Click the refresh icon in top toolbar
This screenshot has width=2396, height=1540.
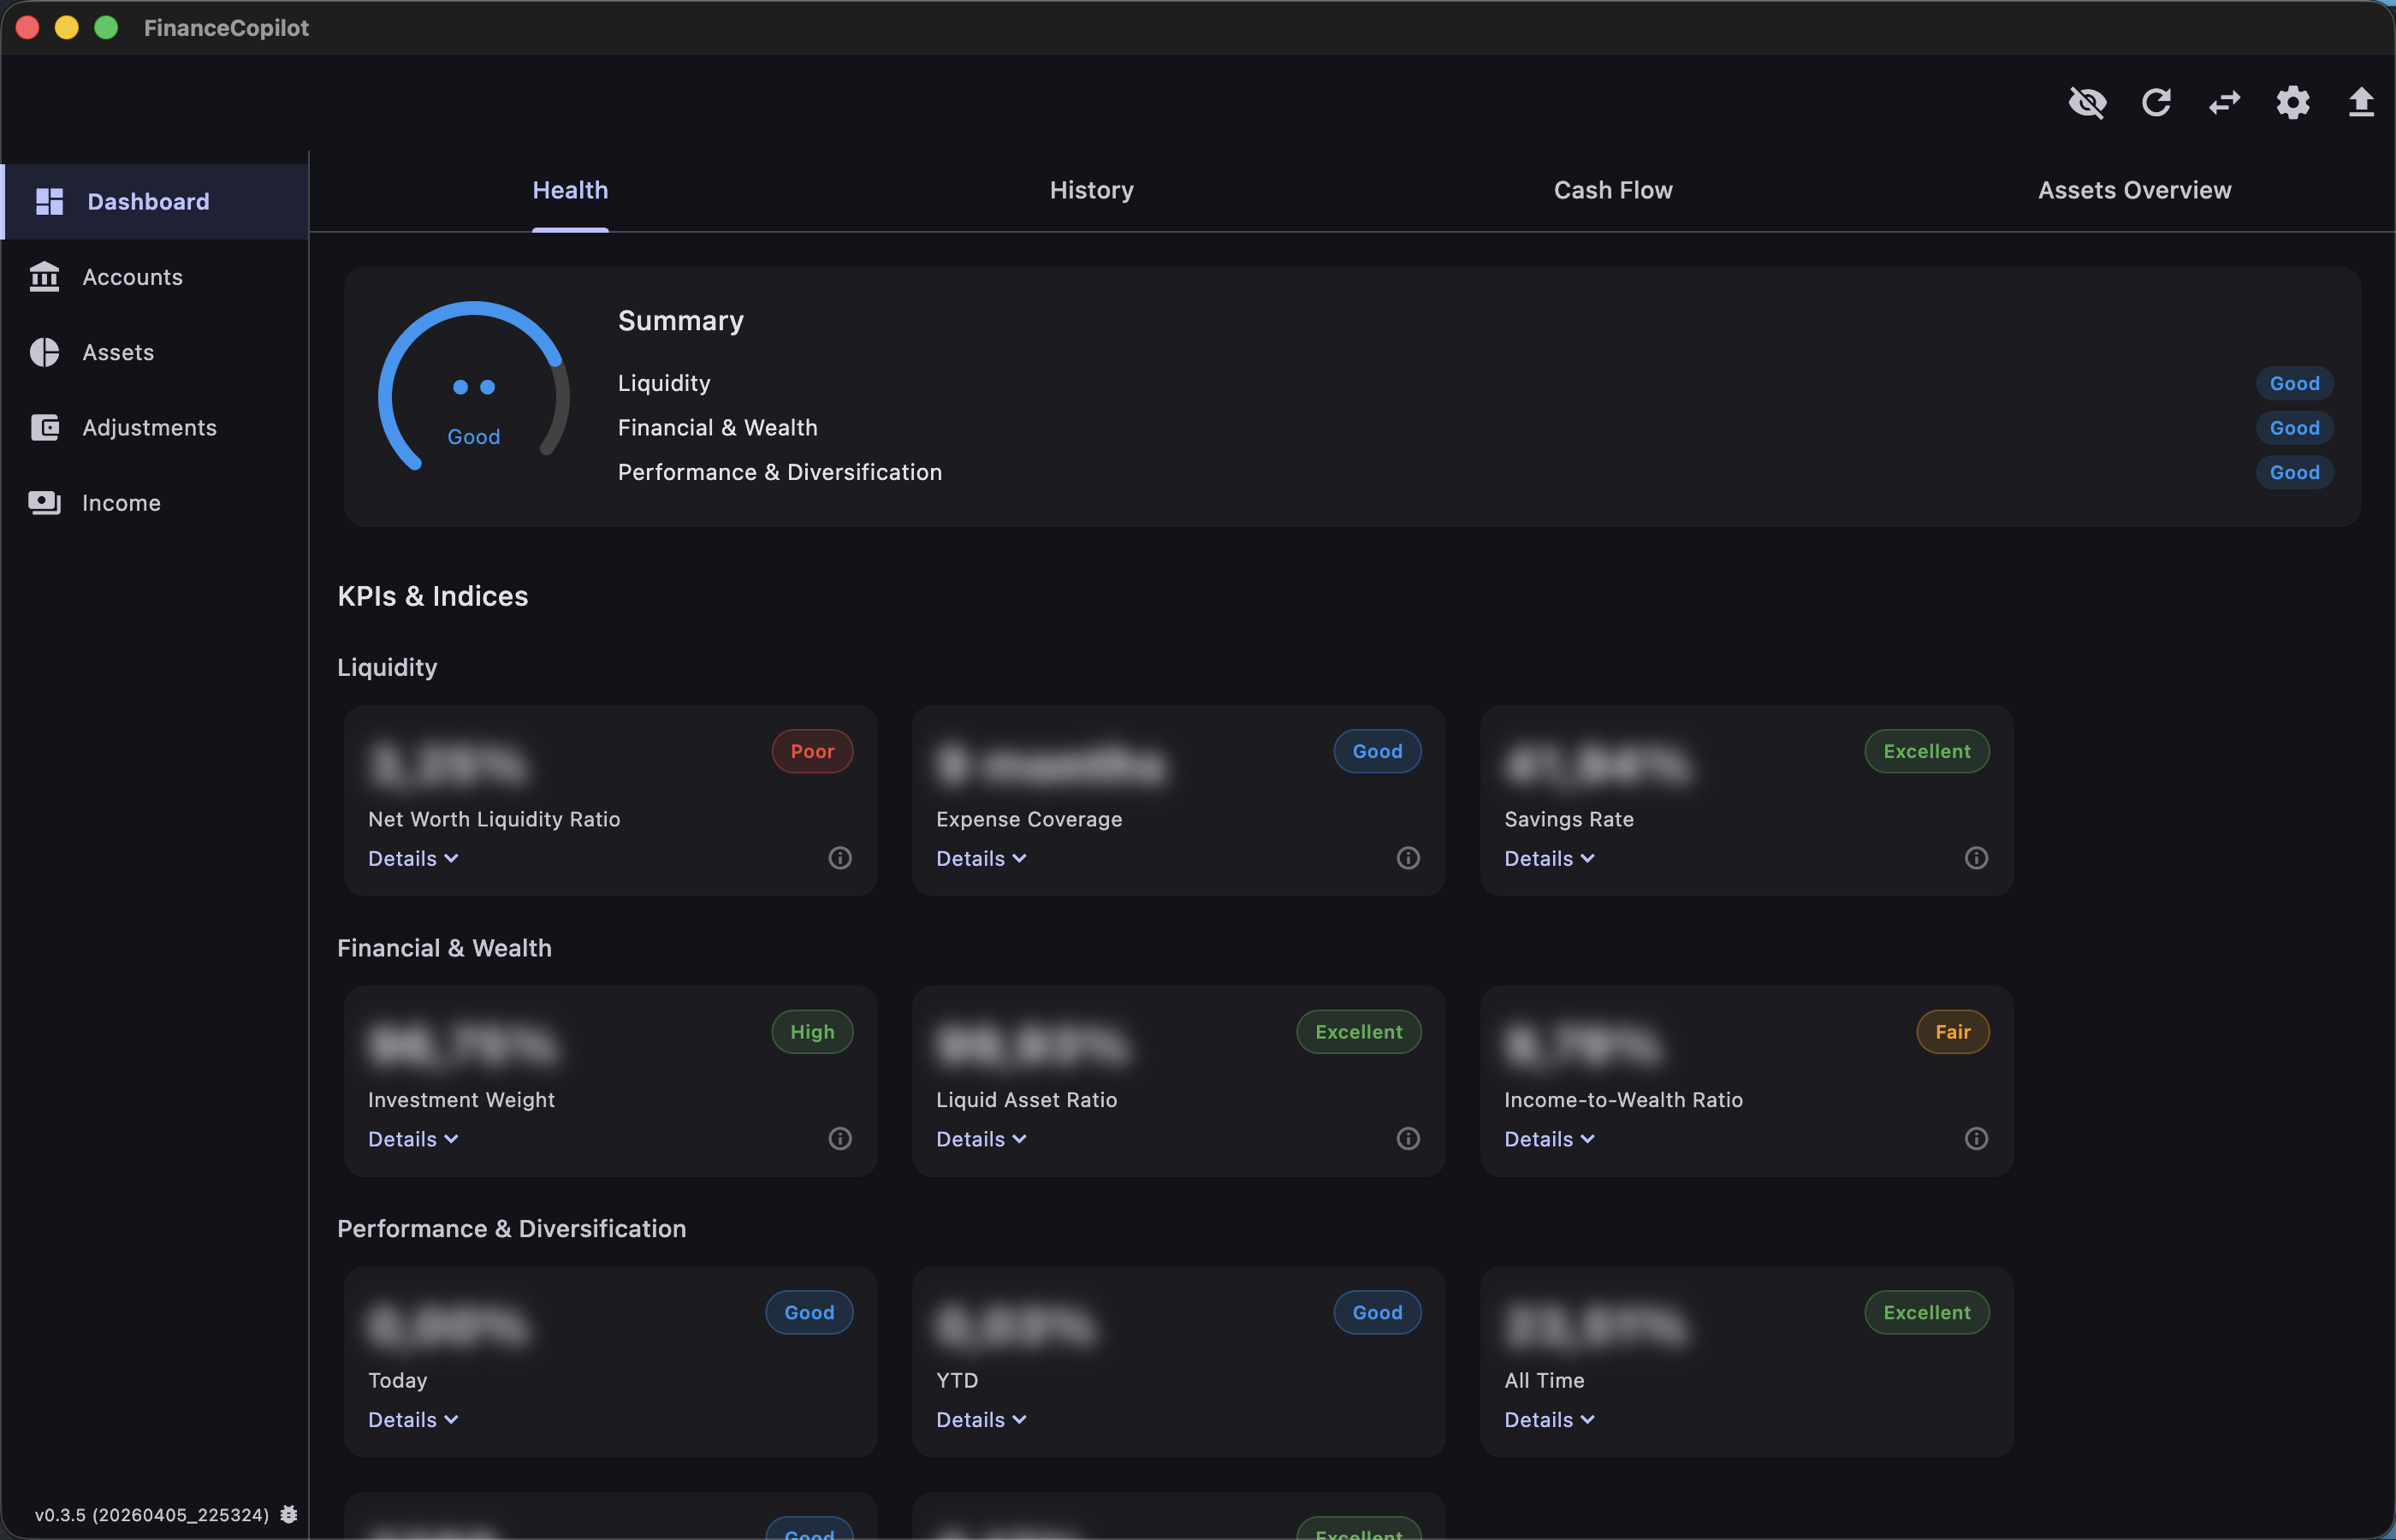click(x=2156, y=102)
